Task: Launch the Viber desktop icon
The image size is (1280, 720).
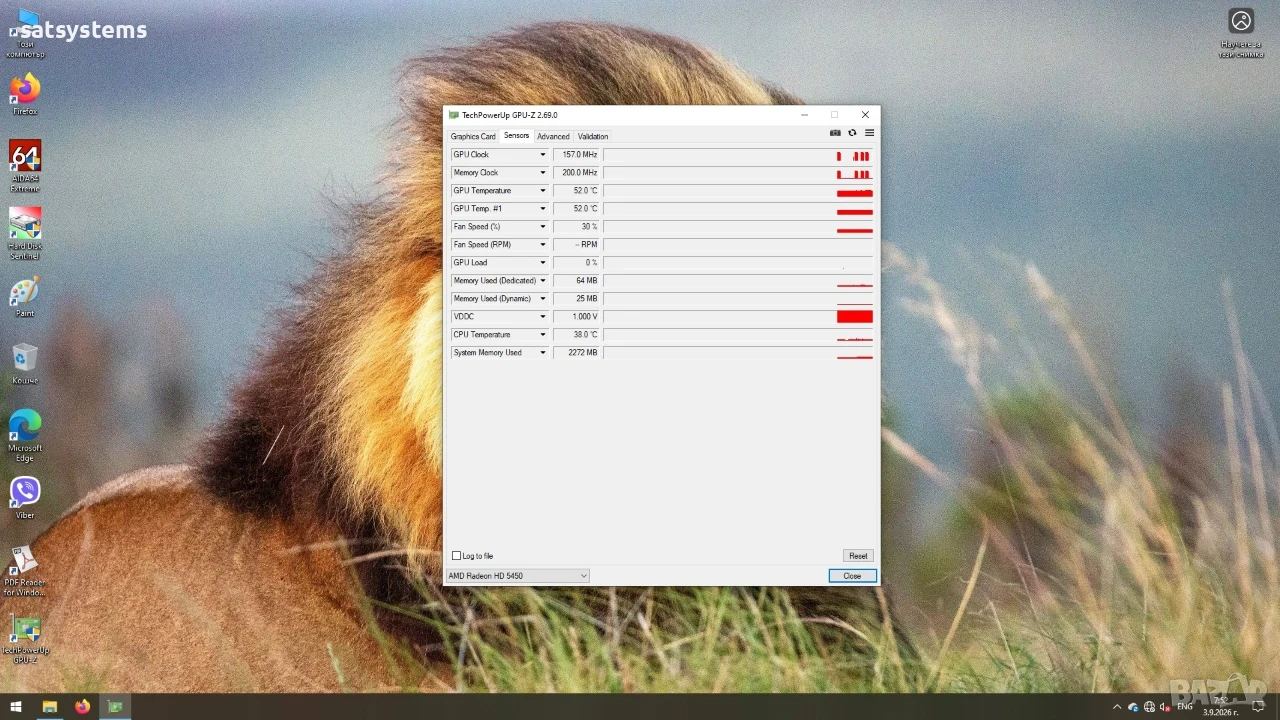Action: [25, 498]
